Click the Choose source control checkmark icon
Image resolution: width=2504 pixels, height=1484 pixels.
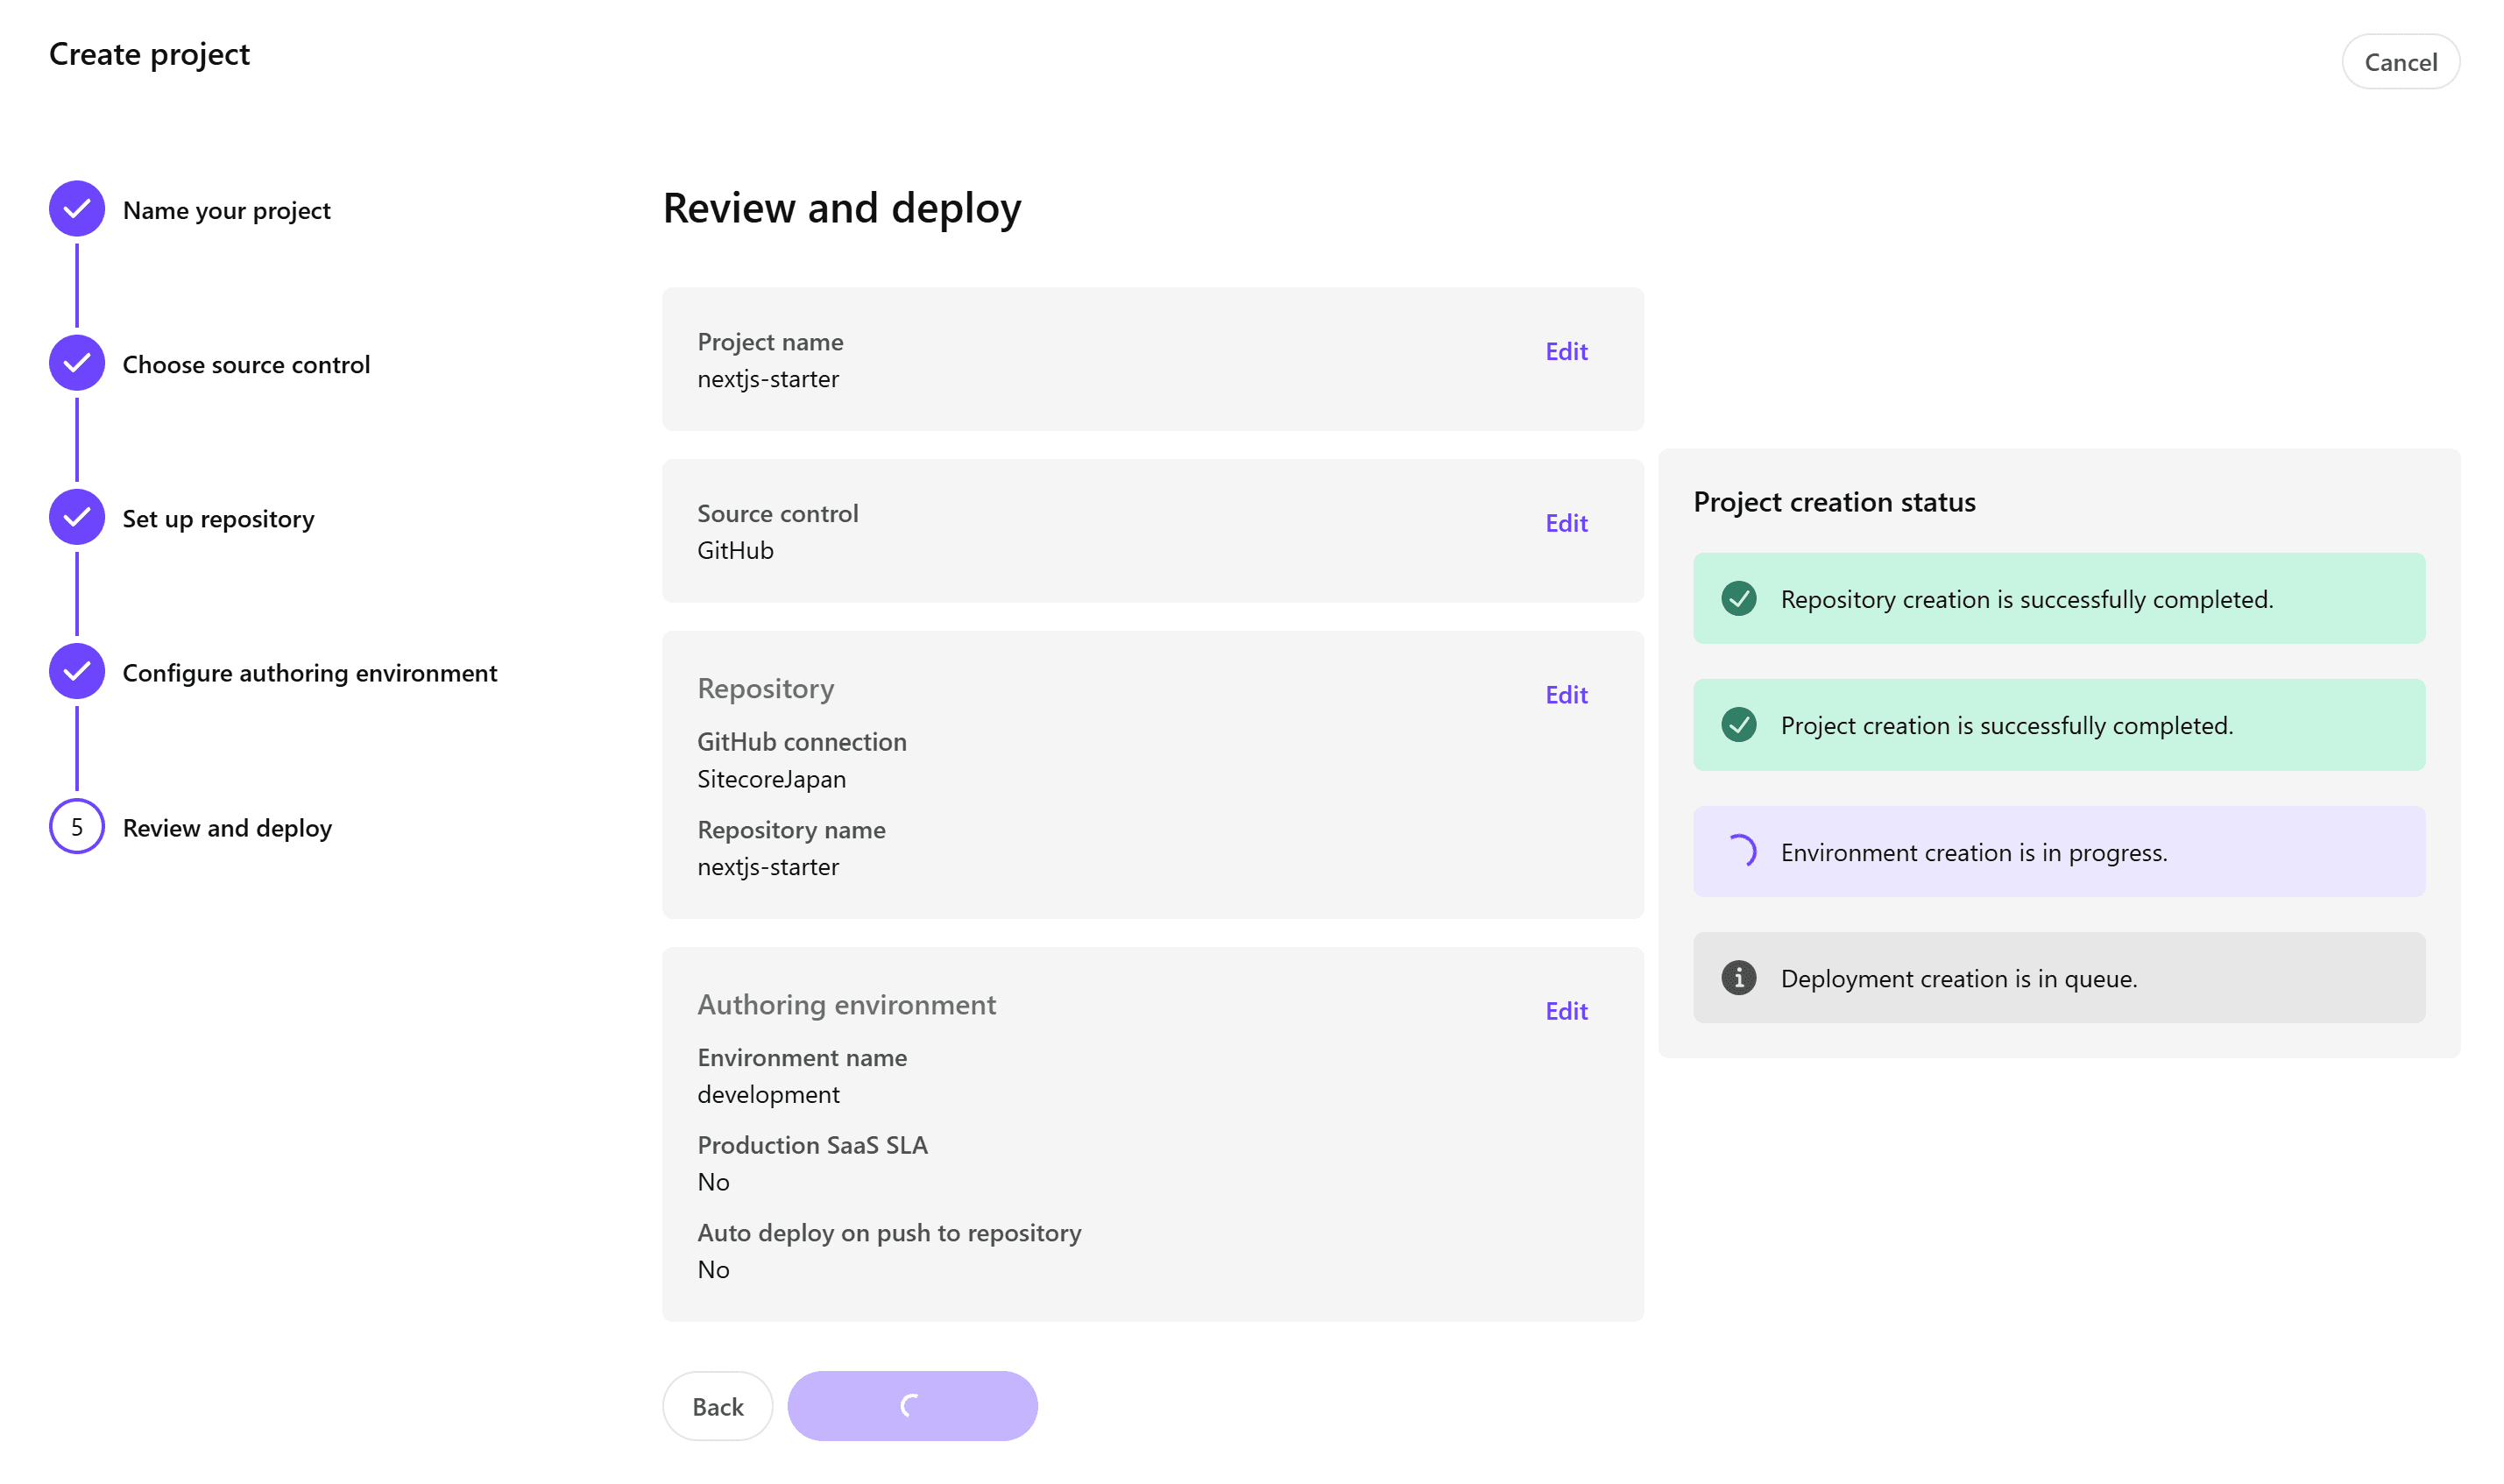(77, 363)
